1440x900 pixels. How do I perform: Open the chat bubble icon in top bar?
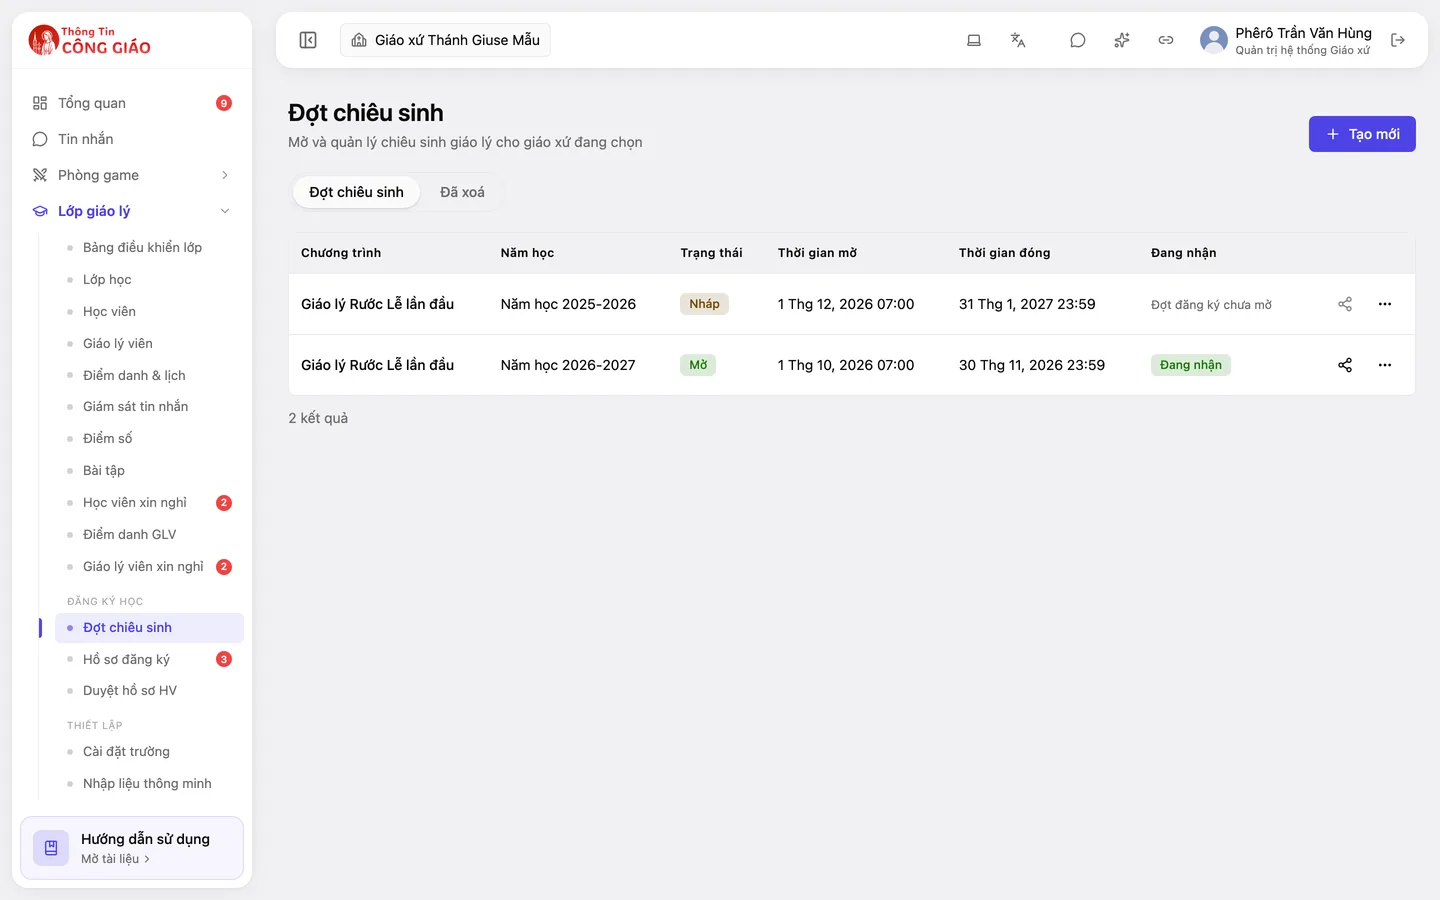click(1078, 40)
